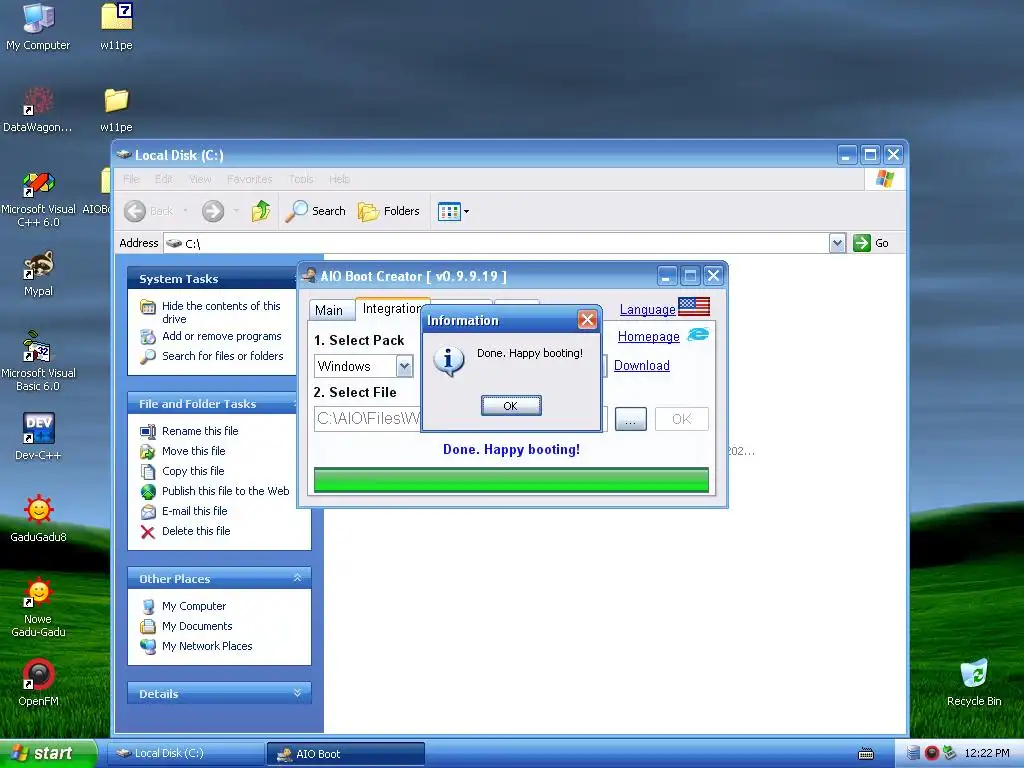This screenshot has height=768, width=1024.
Task: Click the OpenFM desktop icon
Action: coord(39,683)
